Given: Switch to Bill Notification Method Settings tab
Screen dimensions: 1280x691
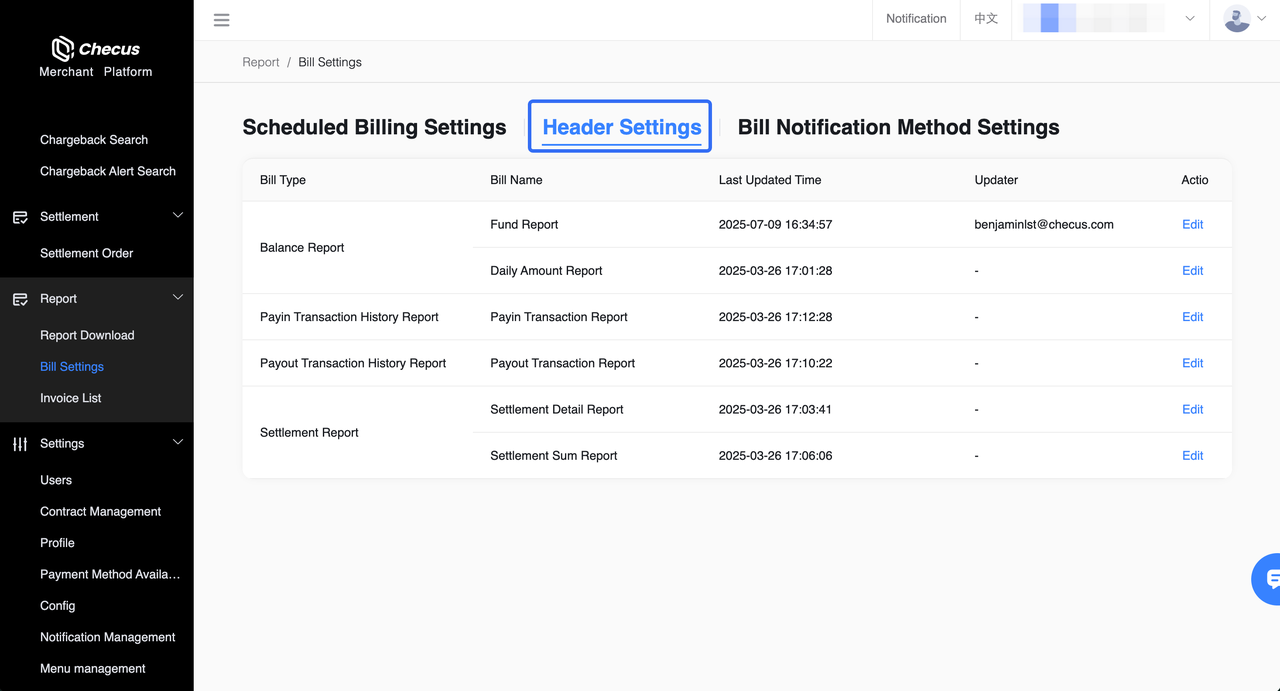Looking at the screenshot, I should click(898, 127).
